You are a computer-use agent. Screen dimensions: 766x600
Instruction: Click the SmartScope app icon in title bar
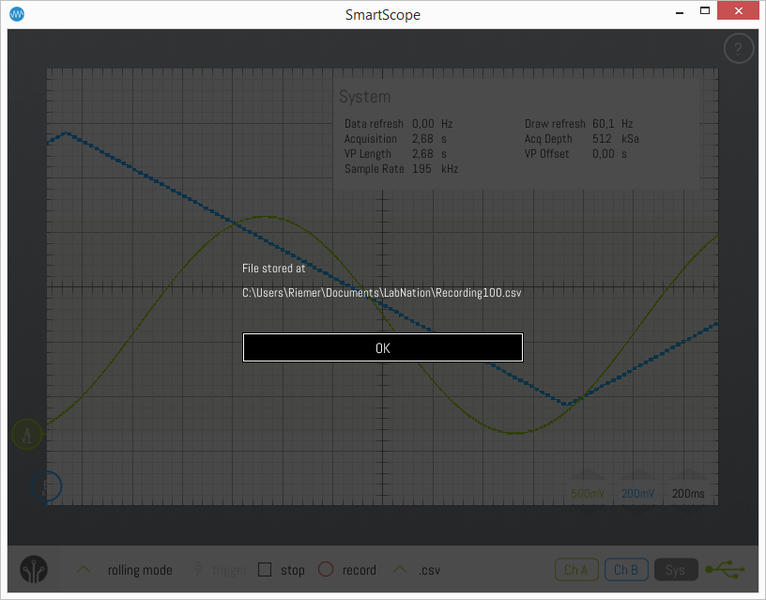[x=17, y=14]
